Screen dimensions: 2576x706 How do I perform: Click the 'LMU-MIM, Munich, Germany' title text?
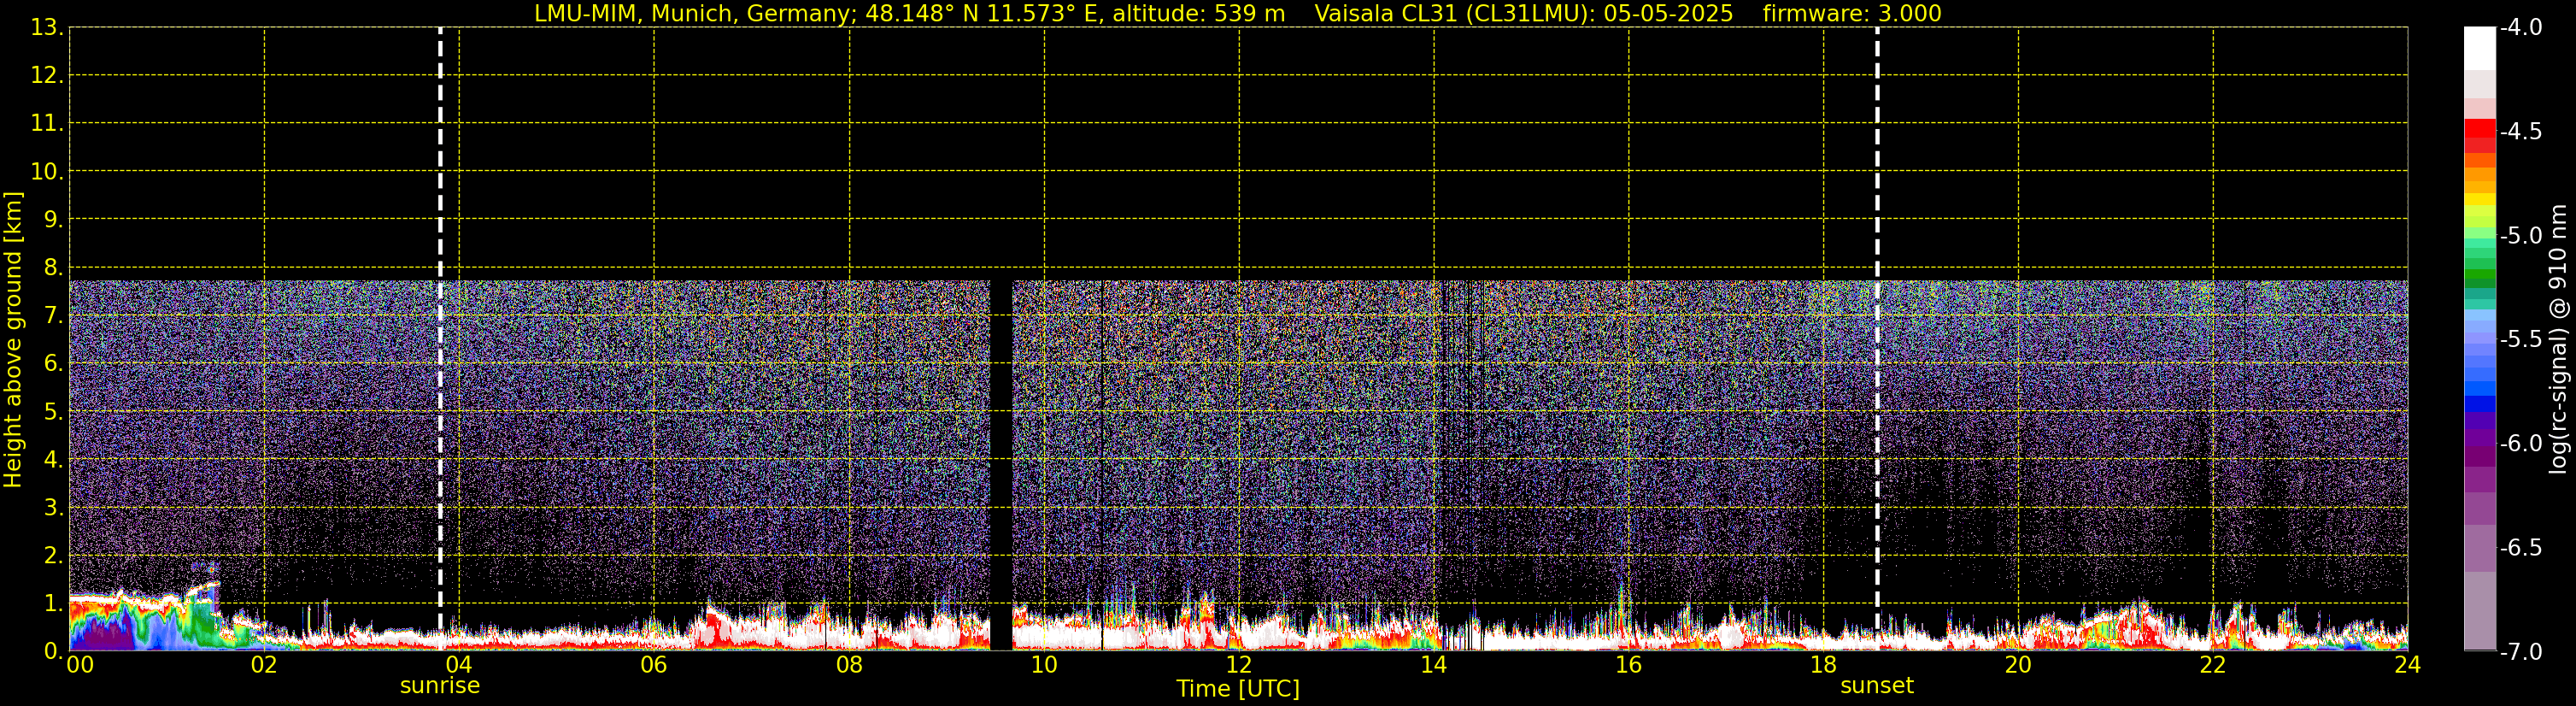(x=668, y=14)
